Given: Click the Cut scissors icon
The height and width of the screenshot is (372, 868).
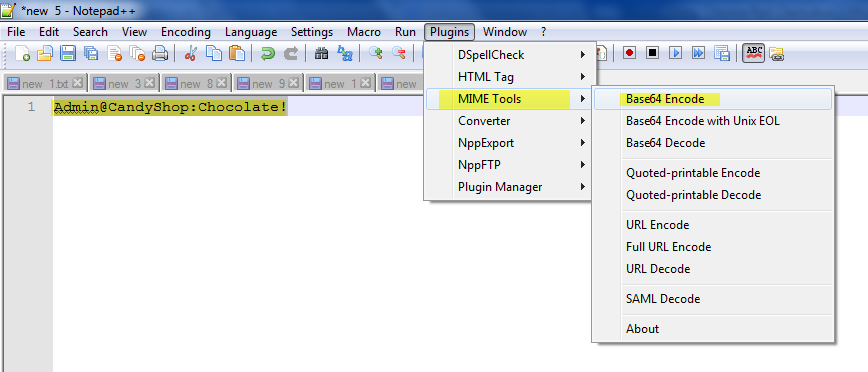Looking at the screenshot, I should tap(190, 54).
